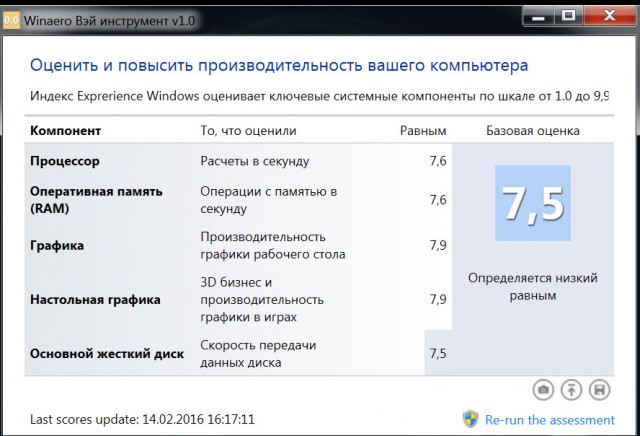This screenshot has height=436, width=640.
Task: Click the Компонент column header
Action: (x=65, y=131)
